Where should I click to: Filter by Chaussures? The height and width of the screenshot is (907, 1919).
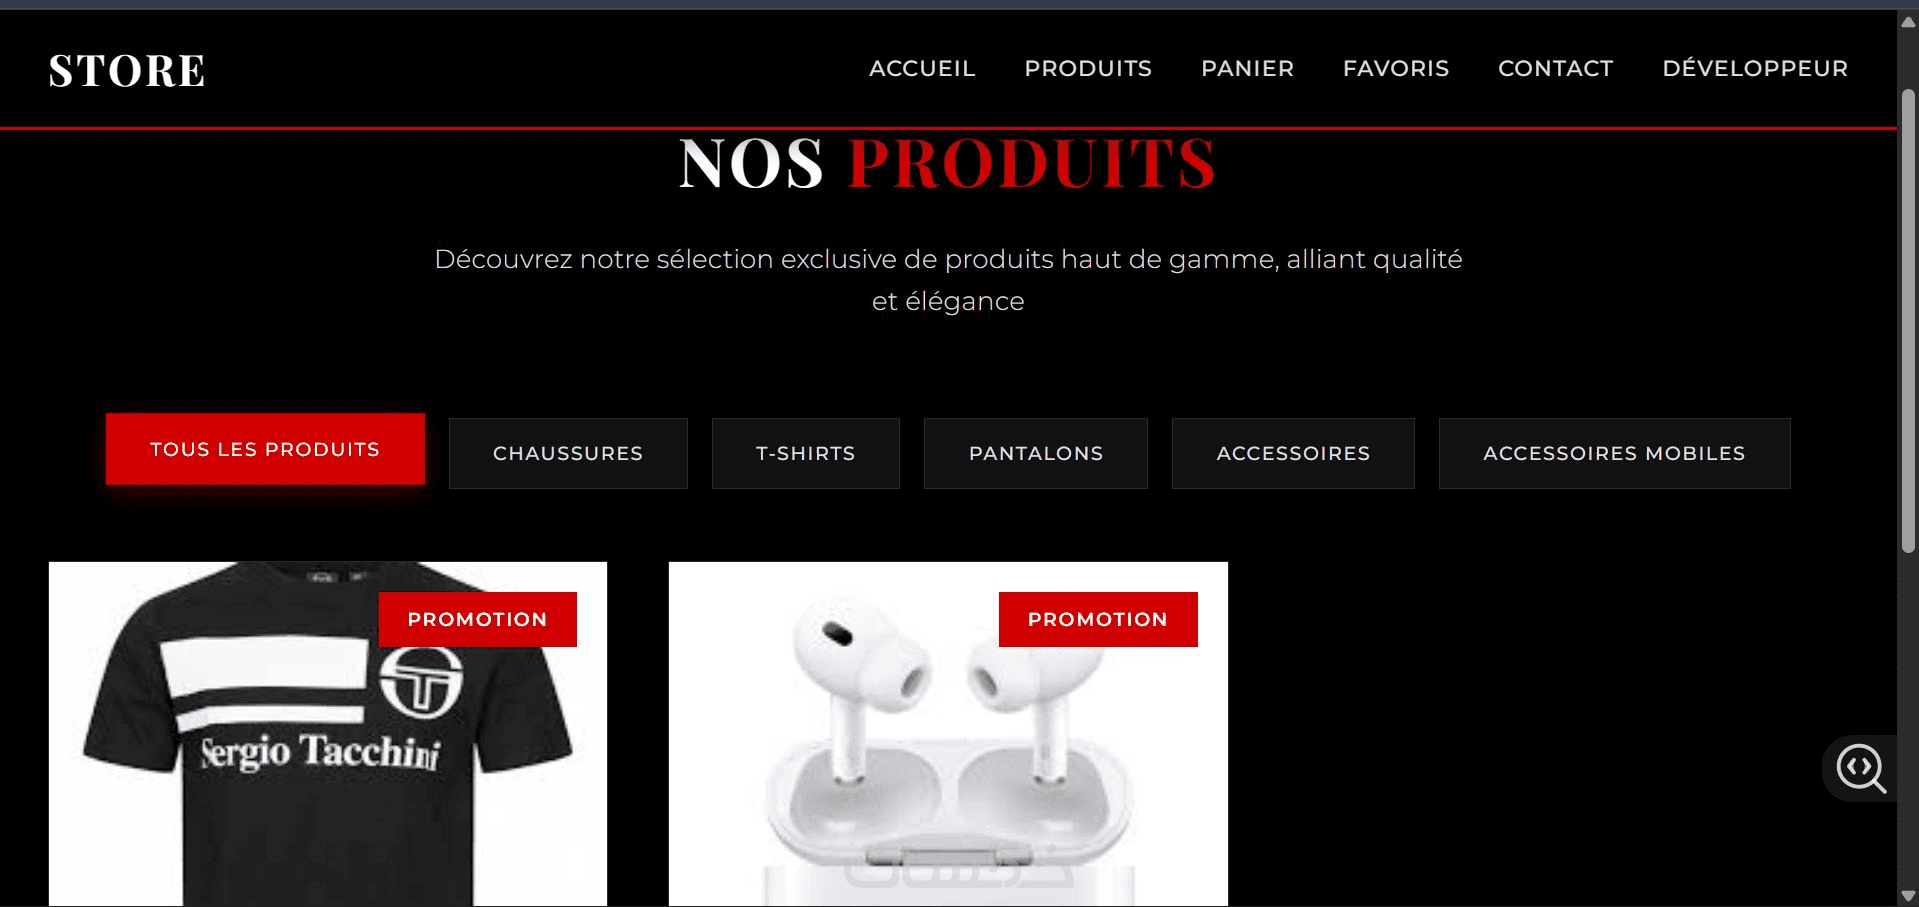pos(568,453)
